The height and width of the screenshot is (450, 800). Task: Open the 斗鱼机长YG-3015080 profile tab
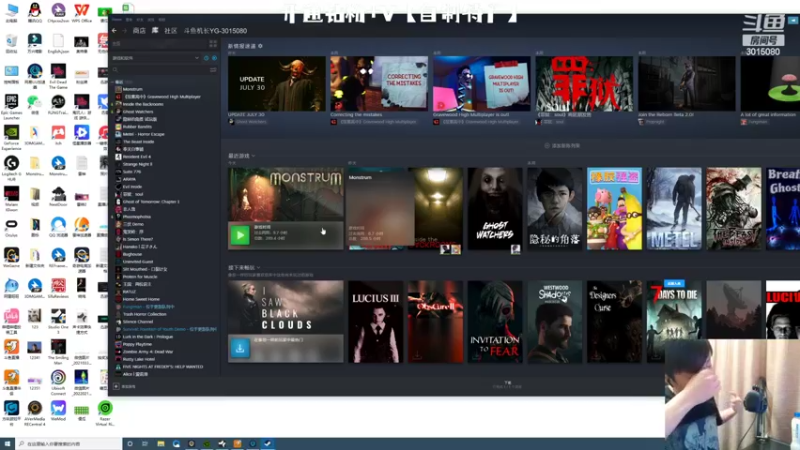pos(215,31)
